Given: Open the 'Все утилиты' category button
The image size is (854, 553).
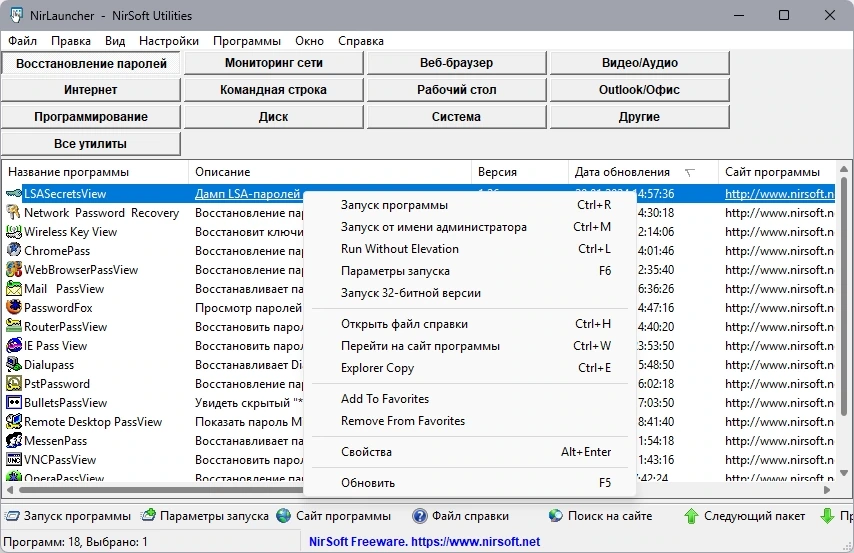Looking at the screenshot, I should coord(90,144).
